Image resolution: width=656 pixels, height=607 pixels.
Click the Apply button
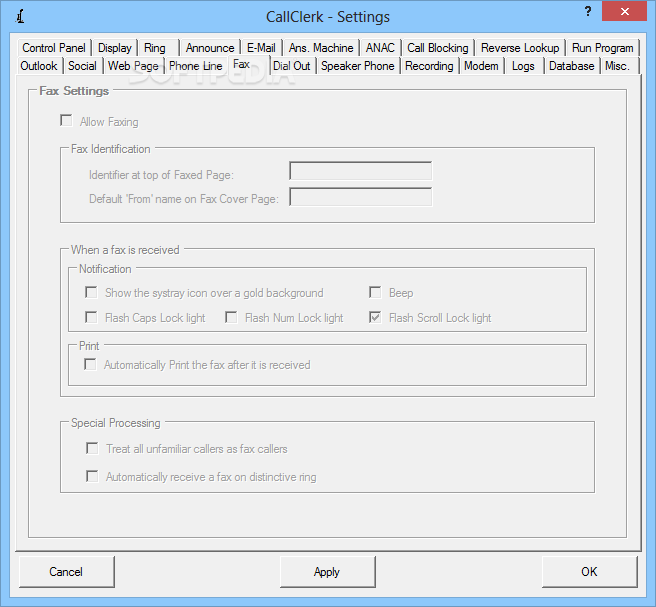(328, 571)
